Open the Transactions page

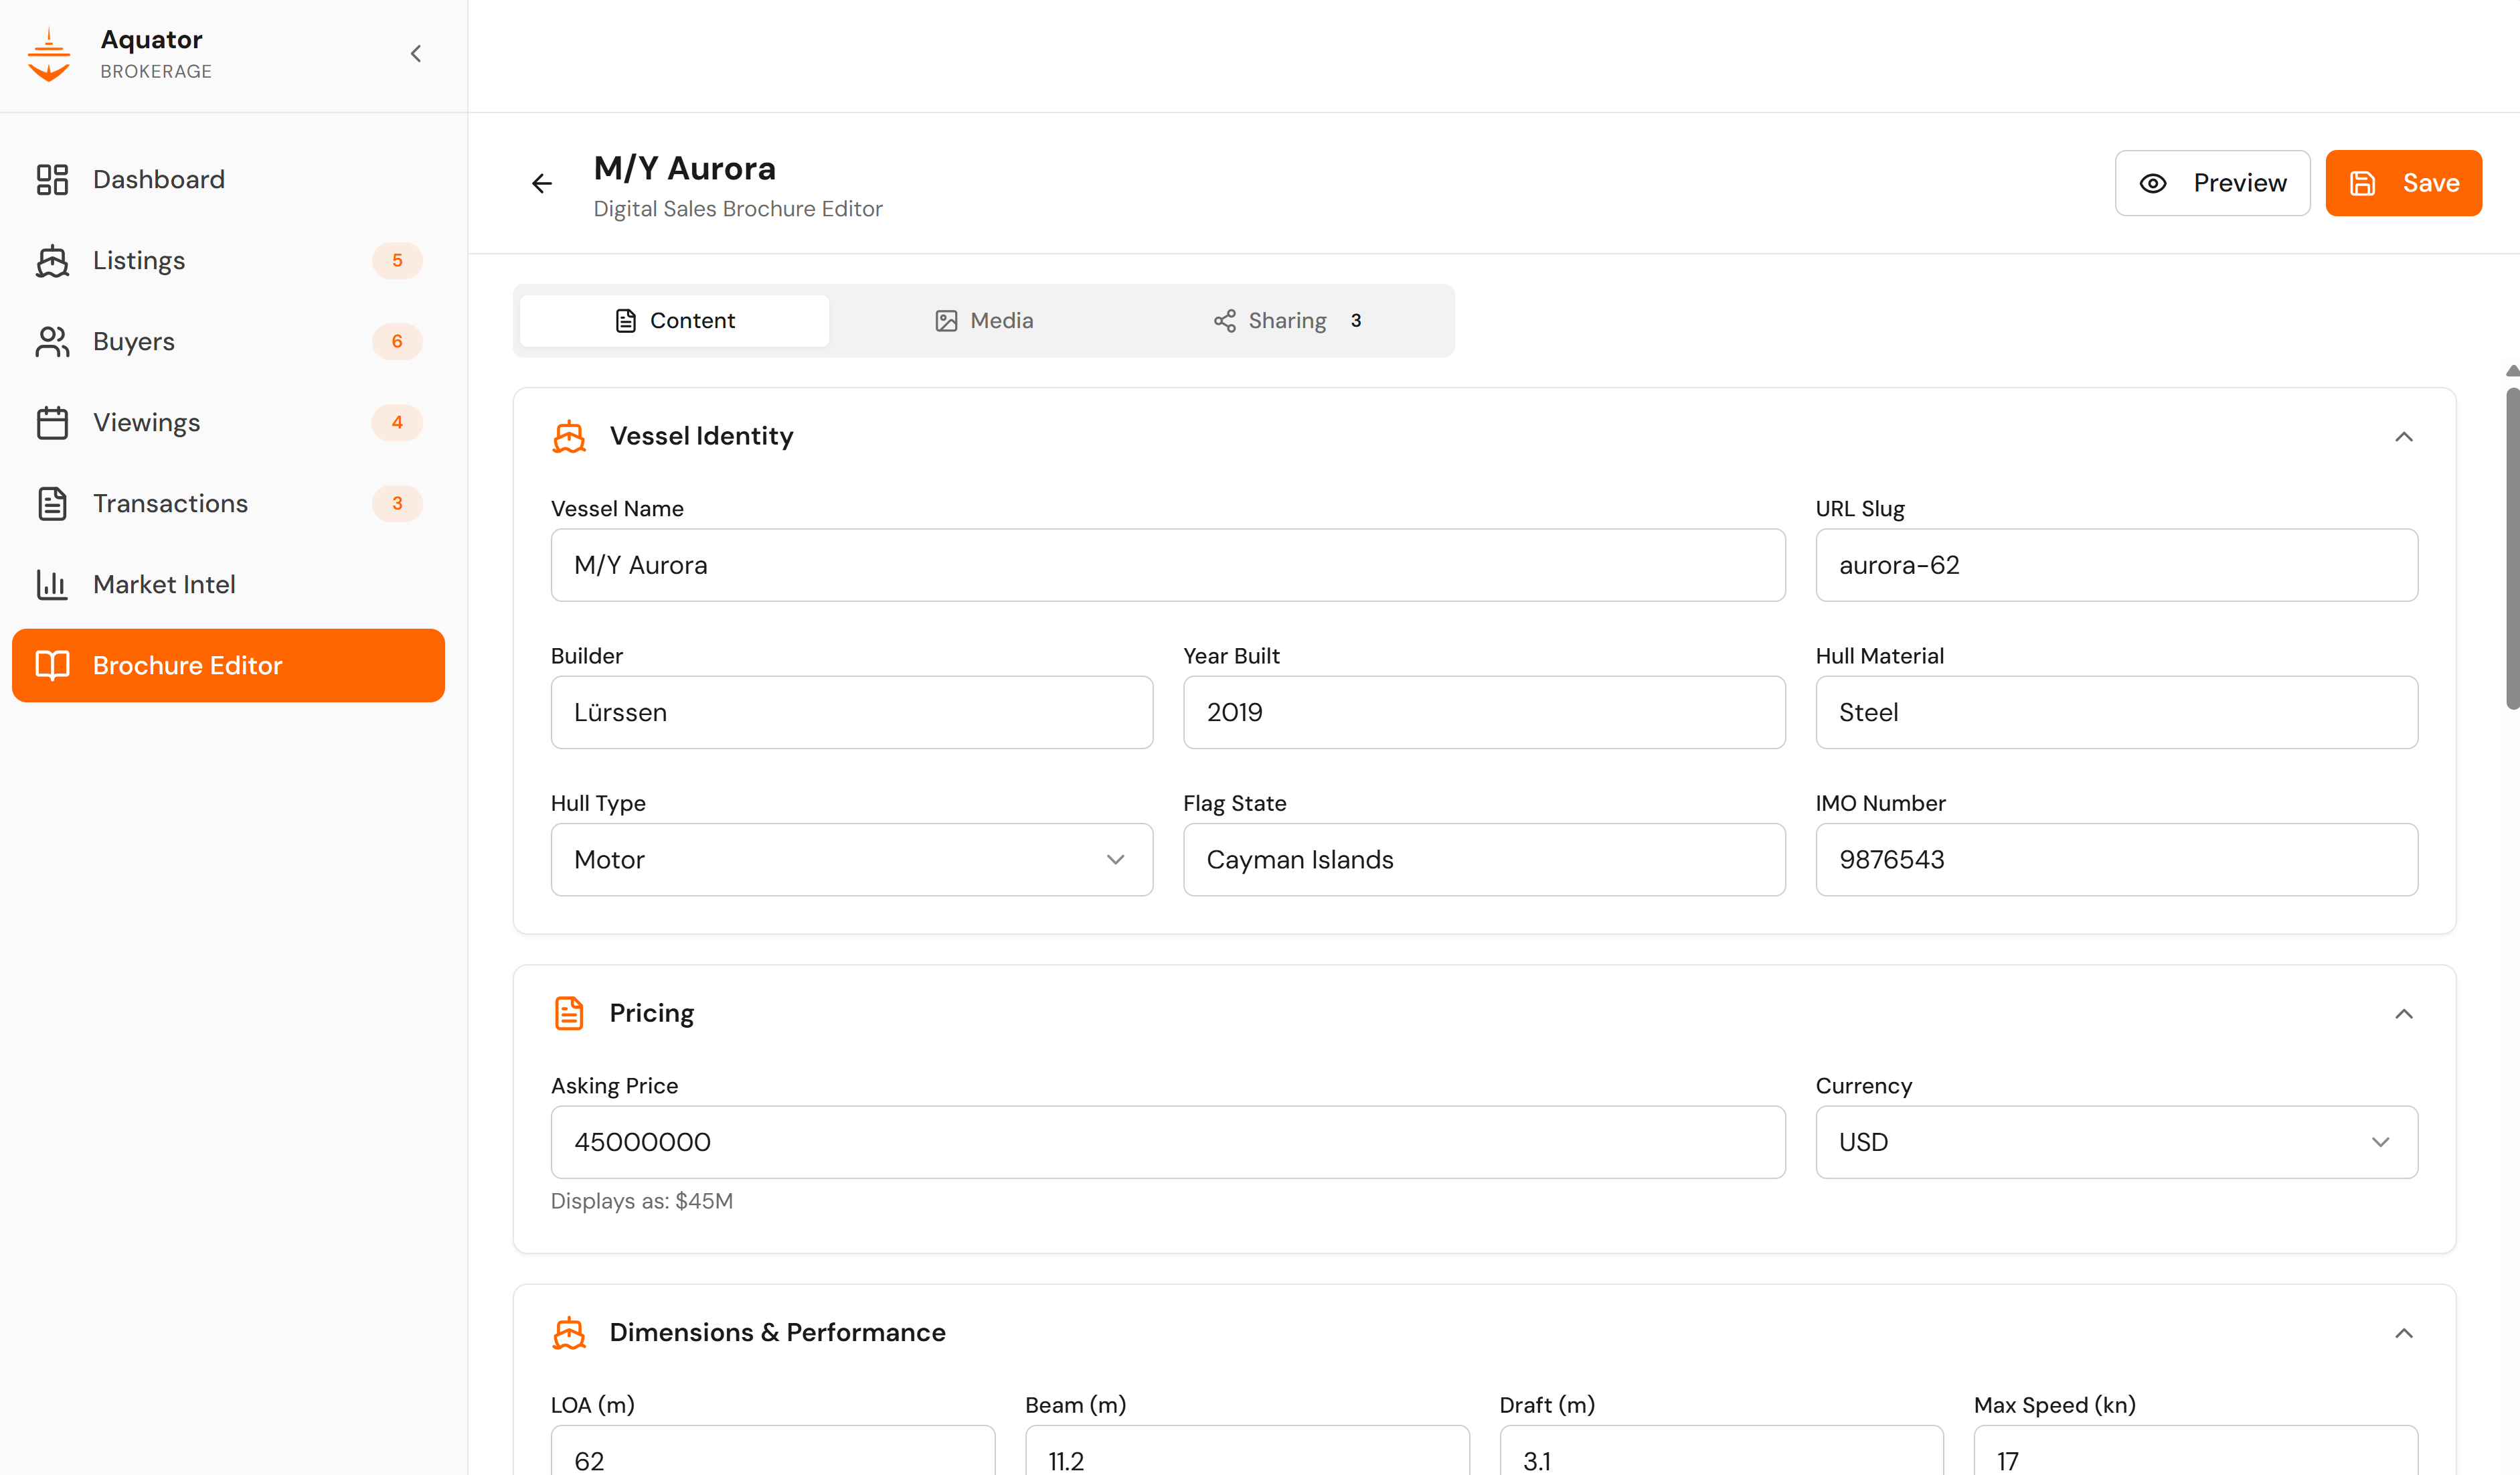coord(170,503)
